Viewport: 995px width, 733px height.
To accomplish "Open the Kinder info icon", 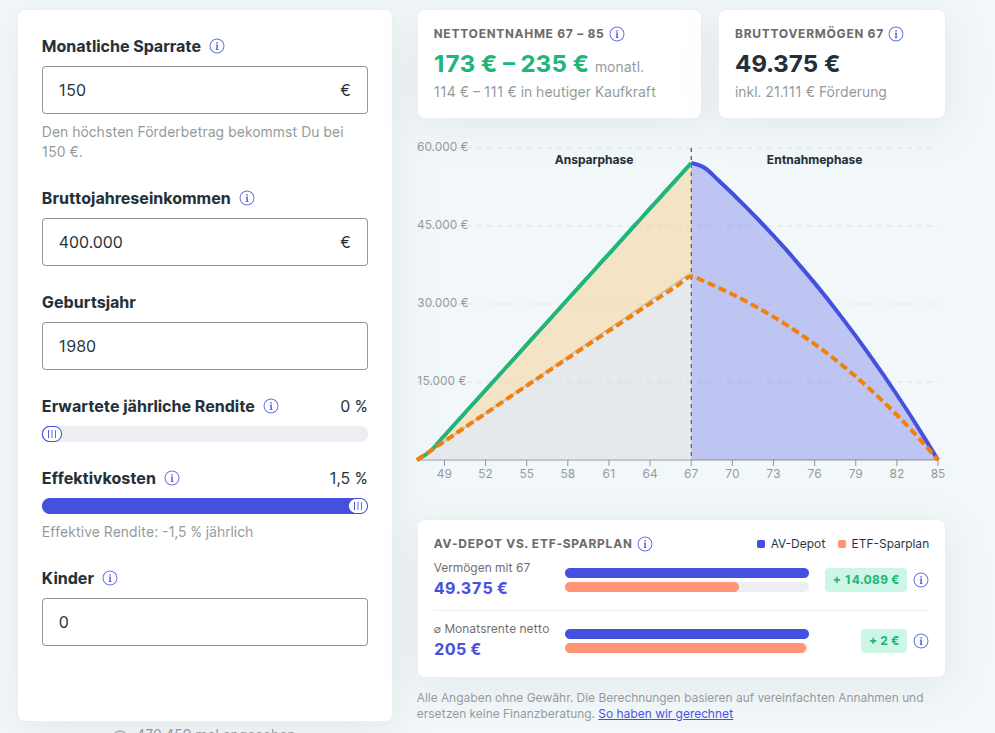I will [110, 578].
